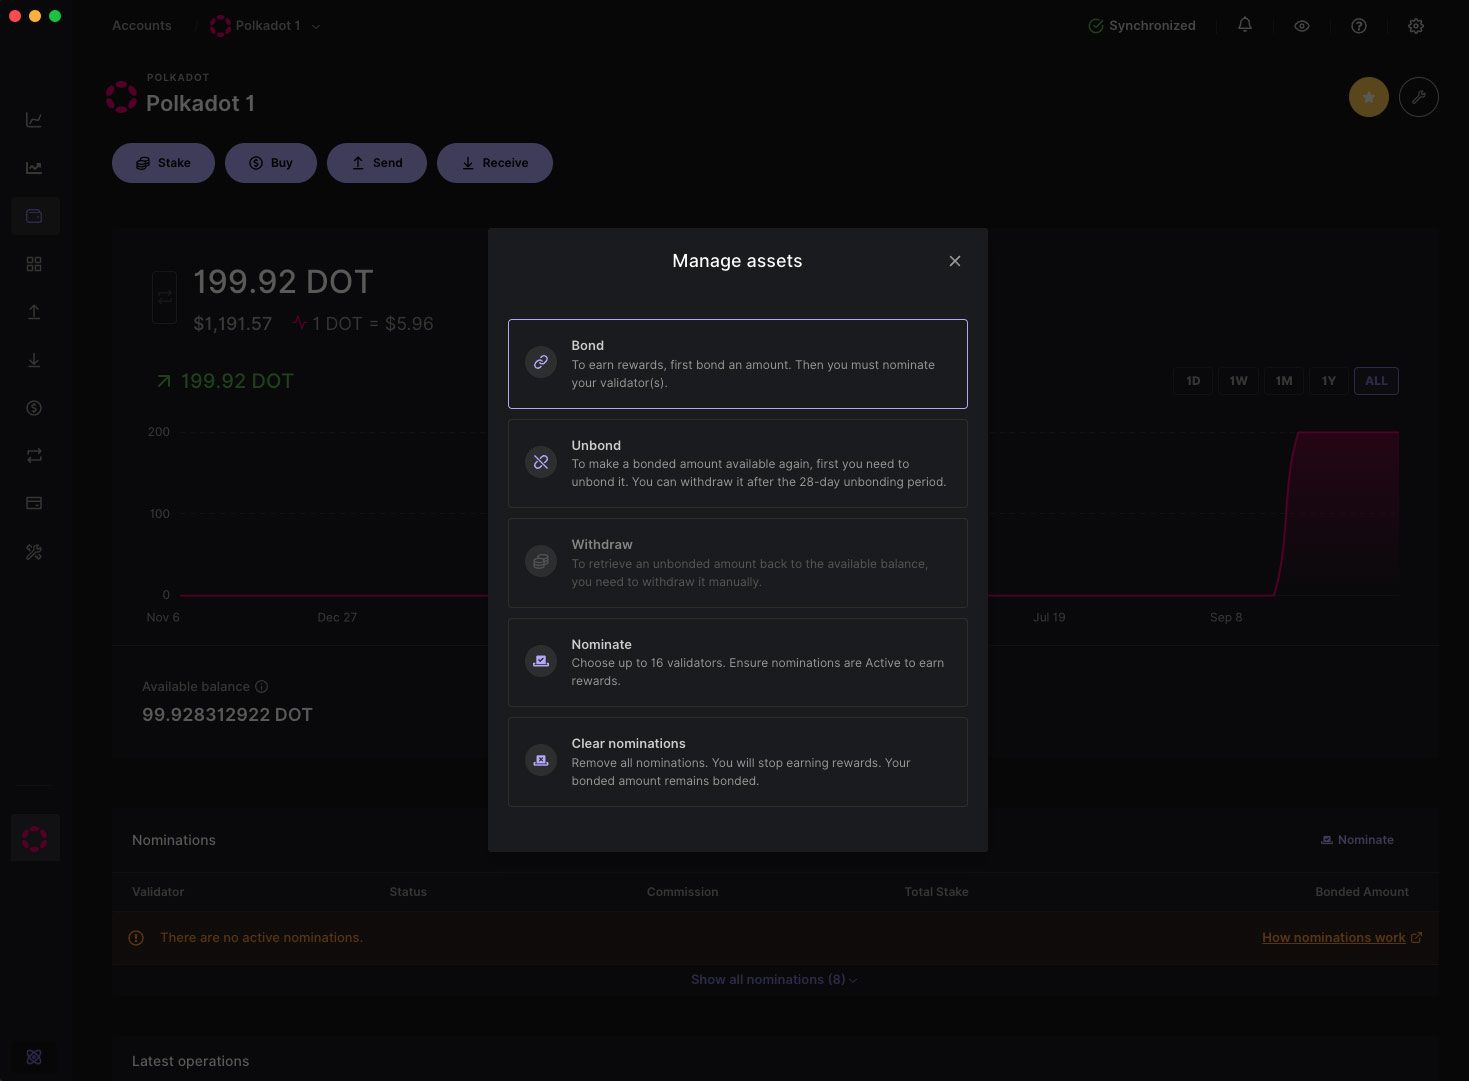Switch chart range to ALL
The height and width of the screenshot is (1081, 1469).
click(x=1376, y=381)
